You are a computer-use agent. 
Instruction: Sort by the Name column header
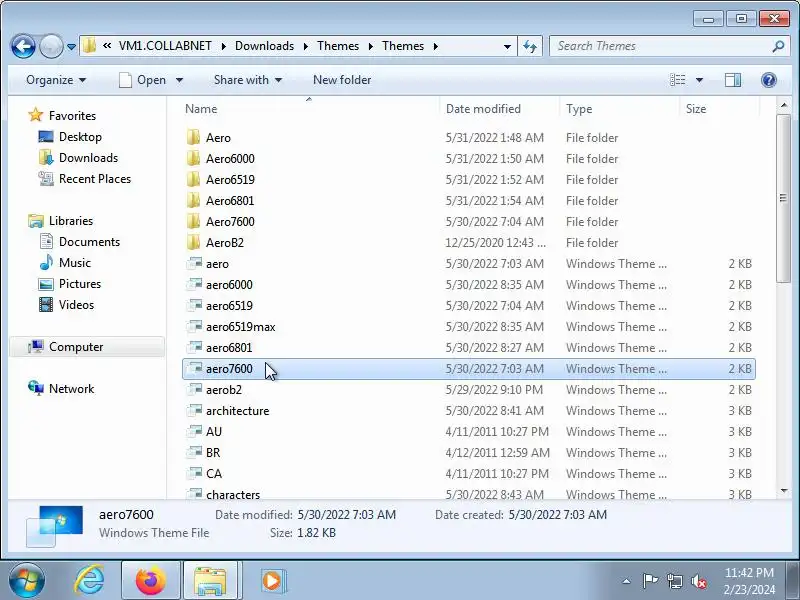pyautogui.click(x=309, y=109)
